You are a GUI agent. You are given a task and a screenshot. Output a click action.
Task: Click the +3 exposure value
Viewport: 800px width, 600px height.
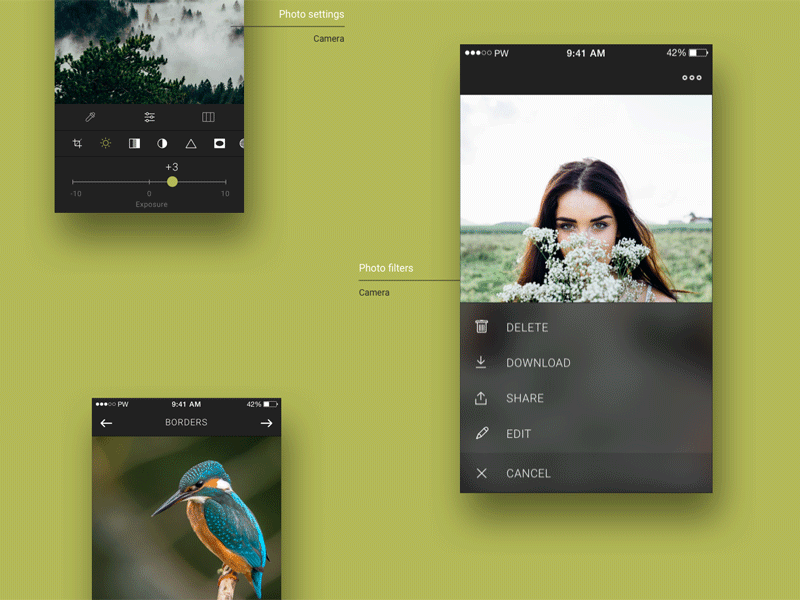coord(172,167)
